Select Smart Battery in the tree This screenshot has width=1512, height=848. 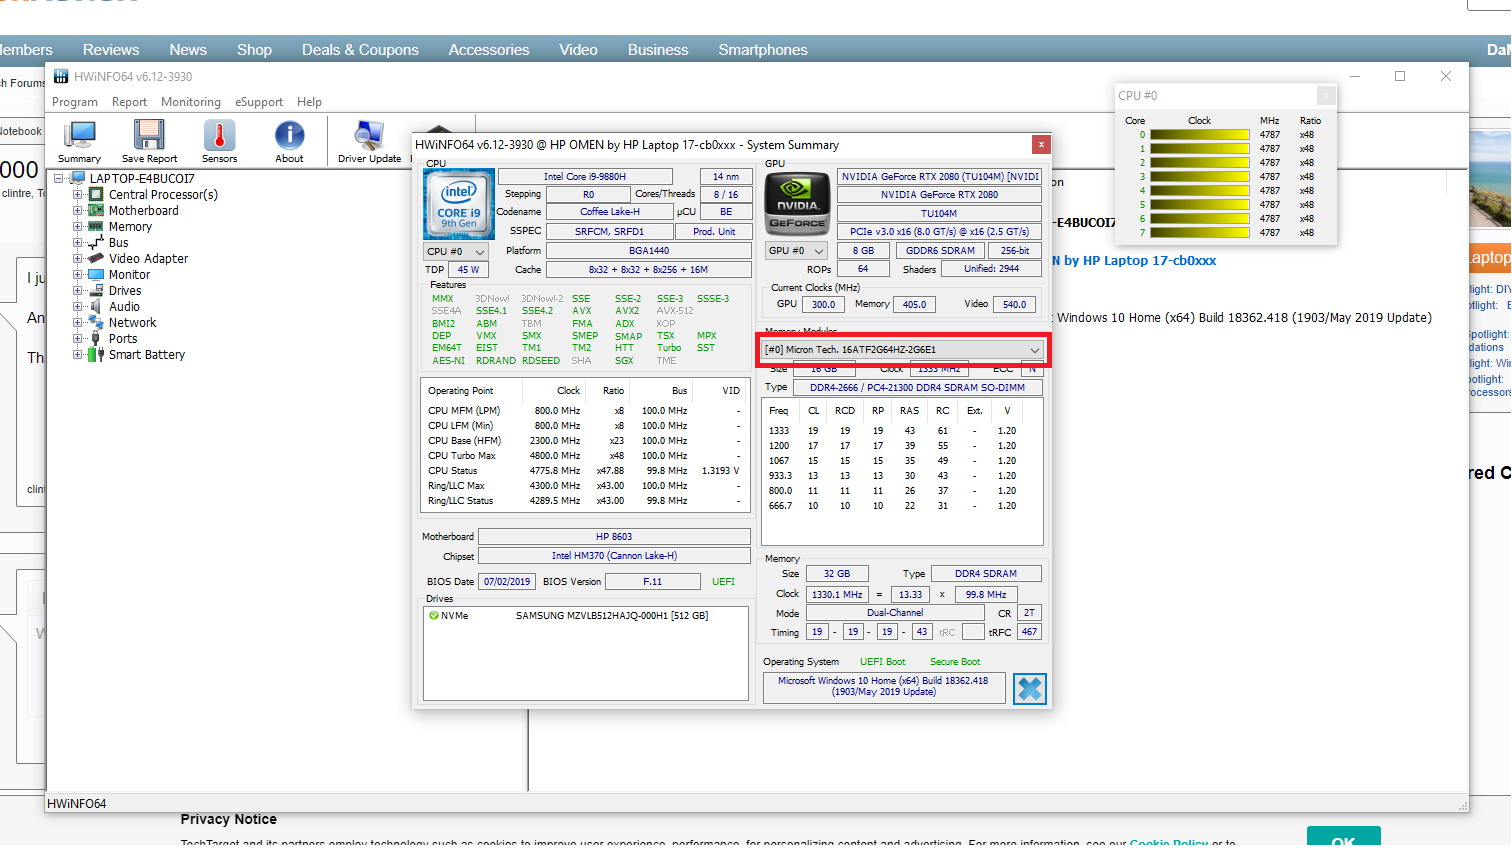pyautogui.click(x=146, y=355)
